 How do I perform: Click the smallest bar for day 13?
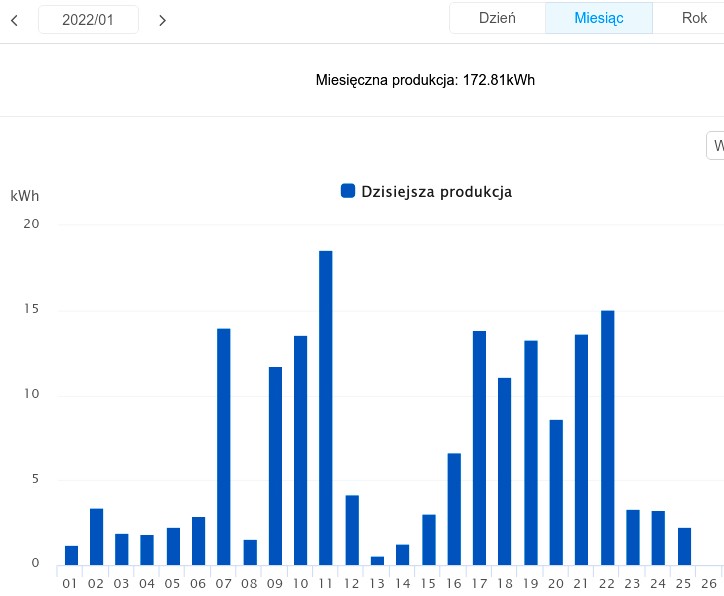tap(377, 561)
